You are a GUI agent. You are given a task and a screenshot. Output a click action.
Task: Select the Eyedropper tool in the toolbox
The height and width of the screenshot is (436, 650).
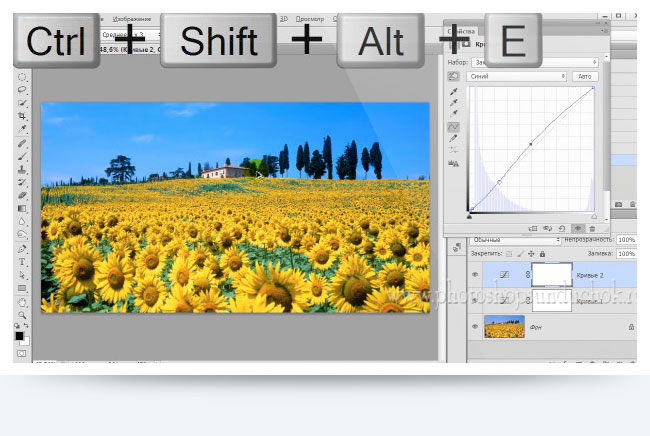tap(22, 129)
